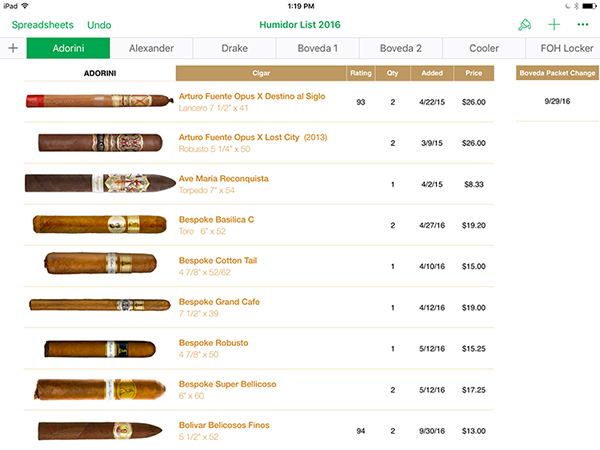Open the format paintbrush tool

coord(525,25)
